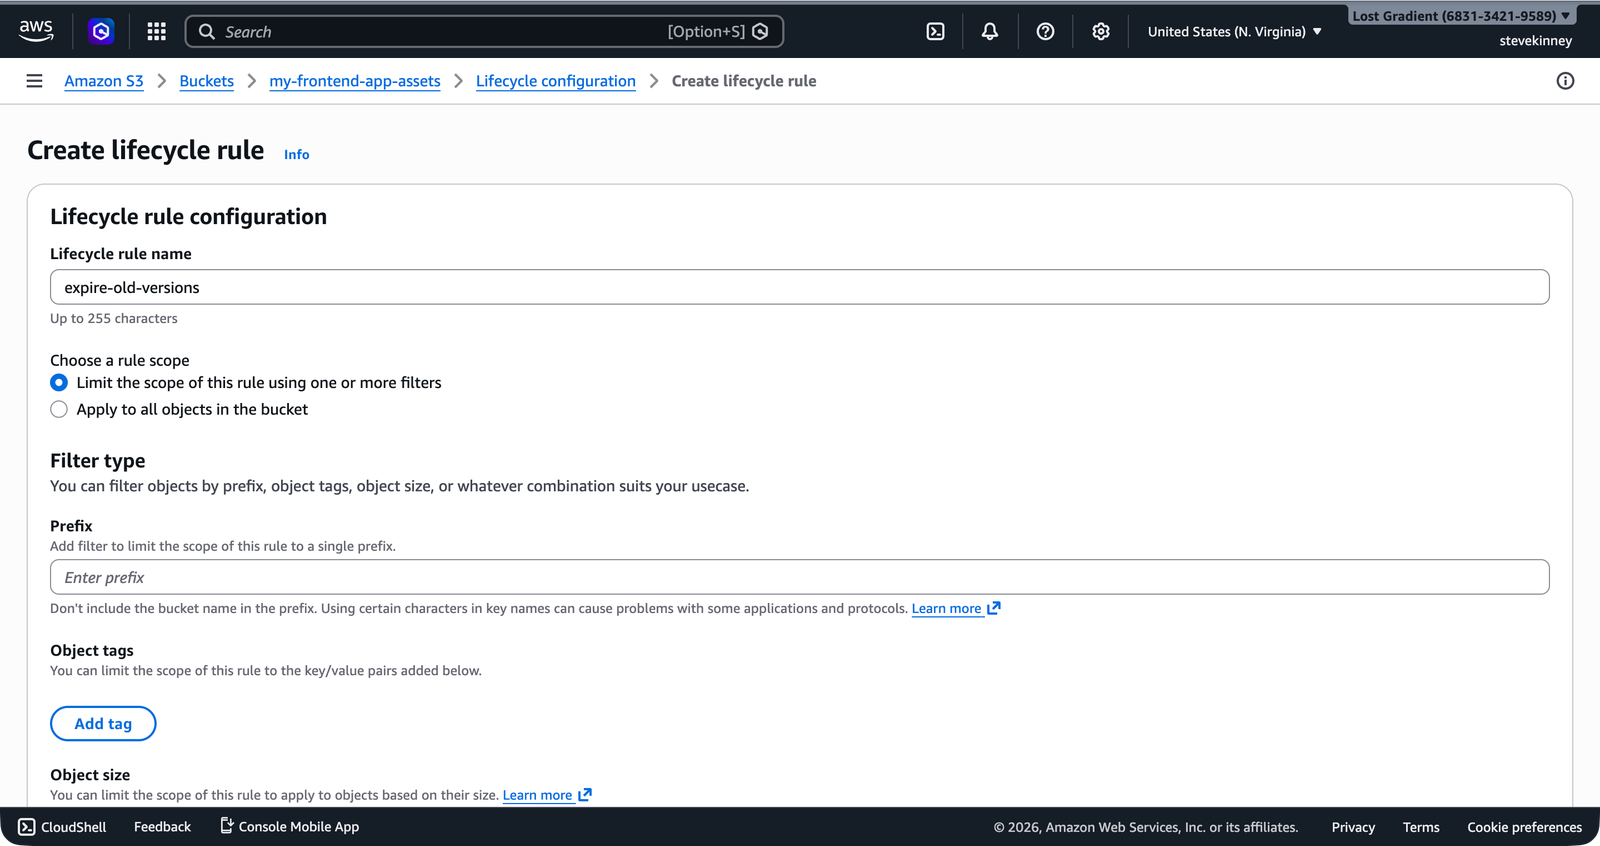Image resolution: width=1600 pixels, height=846 pixels.
Task: Click the external-link icon next to Object size Learn more
Action: (585, 795)
